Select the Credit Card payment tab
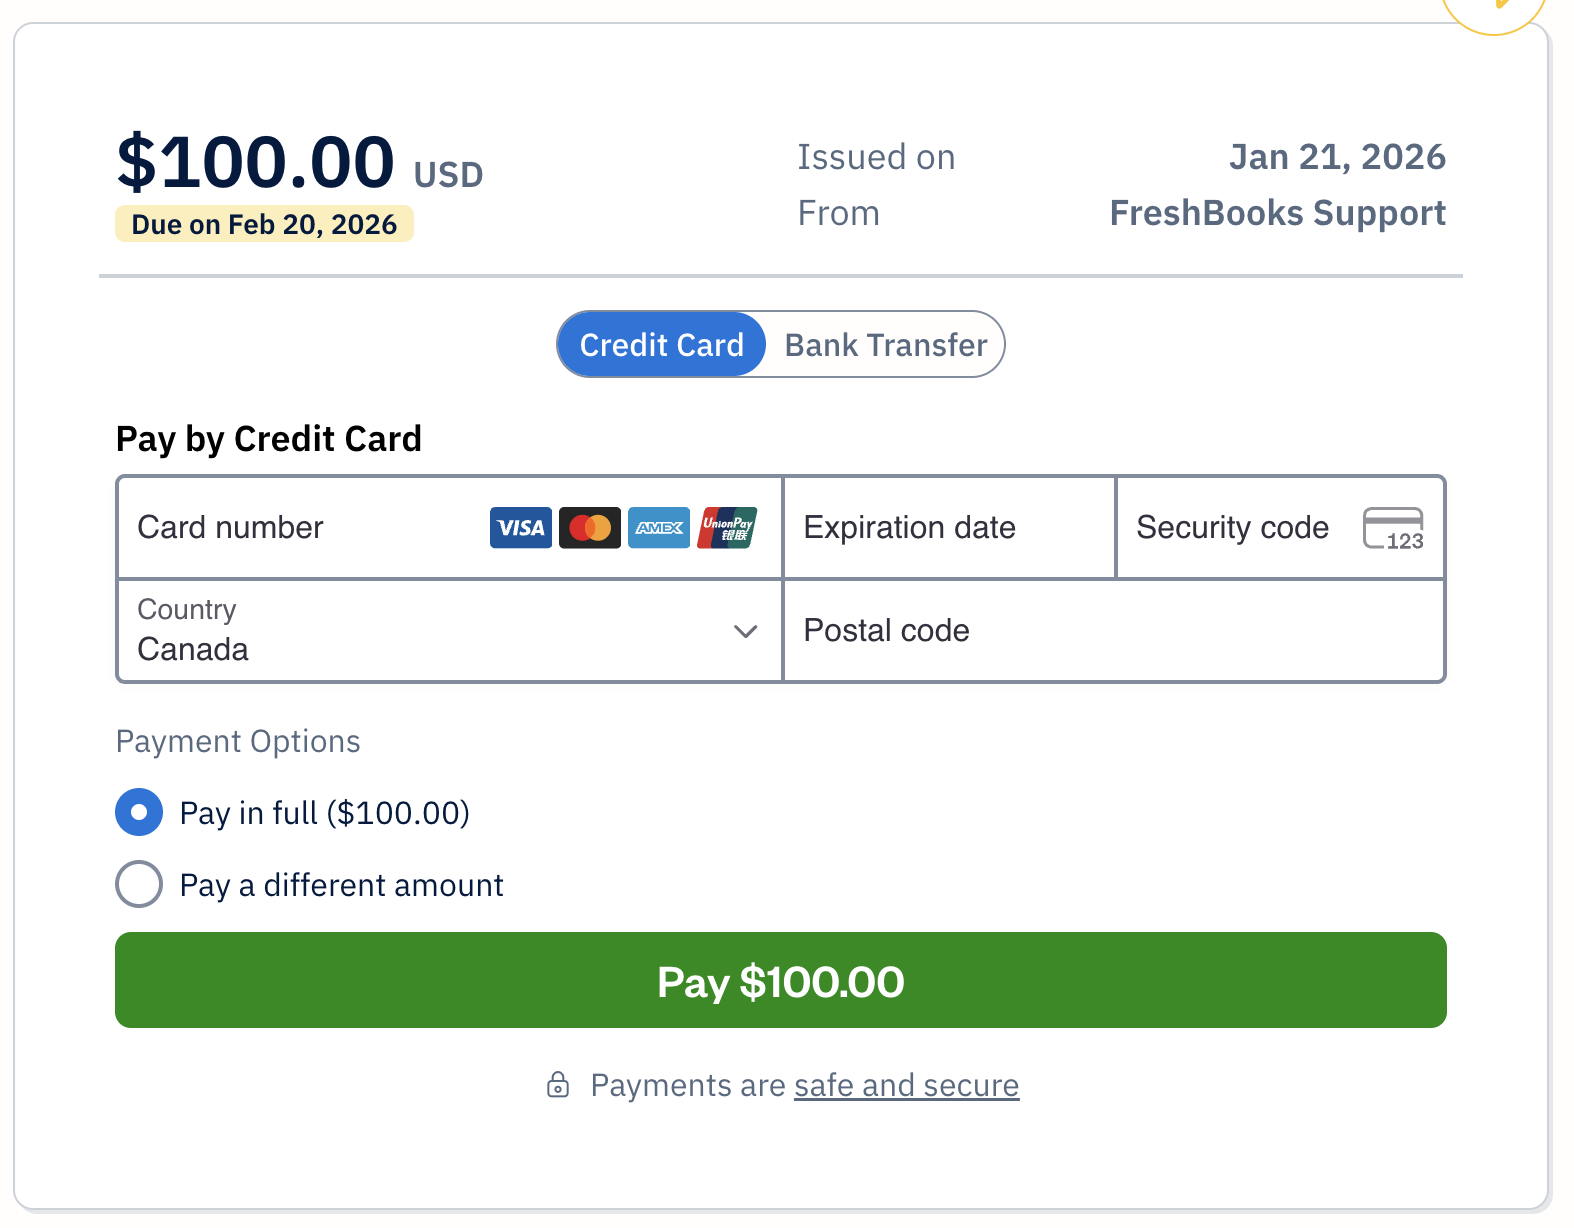This screenshot has height=1228, width=1574. [x=661, y=344]
